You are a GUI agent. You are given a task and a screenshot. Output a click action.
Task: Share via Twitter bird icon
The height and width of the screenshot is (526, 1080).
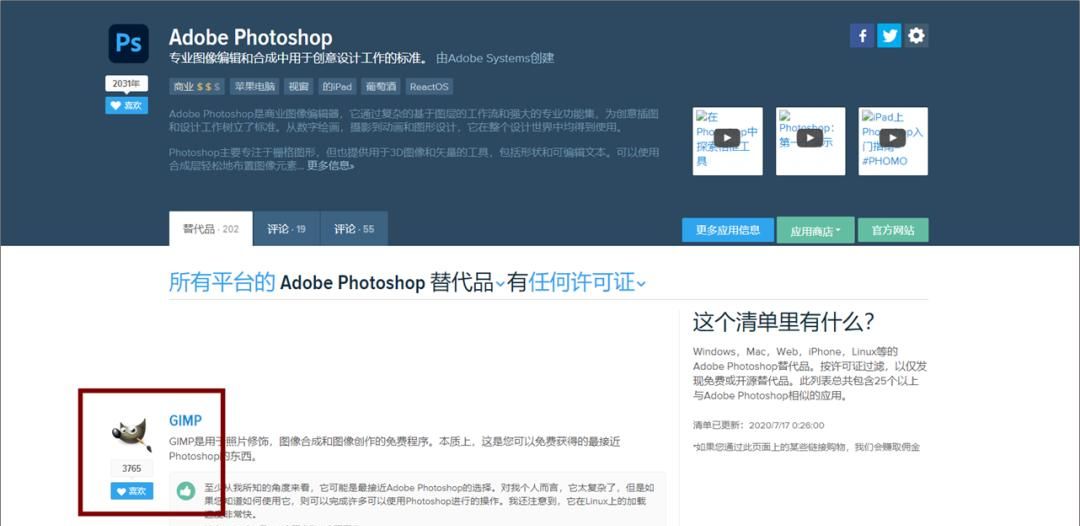pos(889,36)
